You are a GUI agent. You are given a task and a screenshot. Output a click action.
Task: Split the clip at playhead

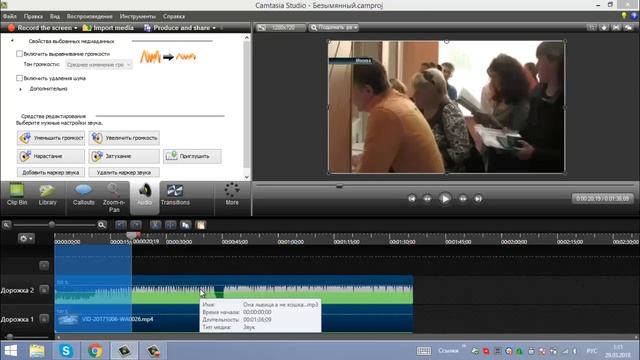point(171,225)
